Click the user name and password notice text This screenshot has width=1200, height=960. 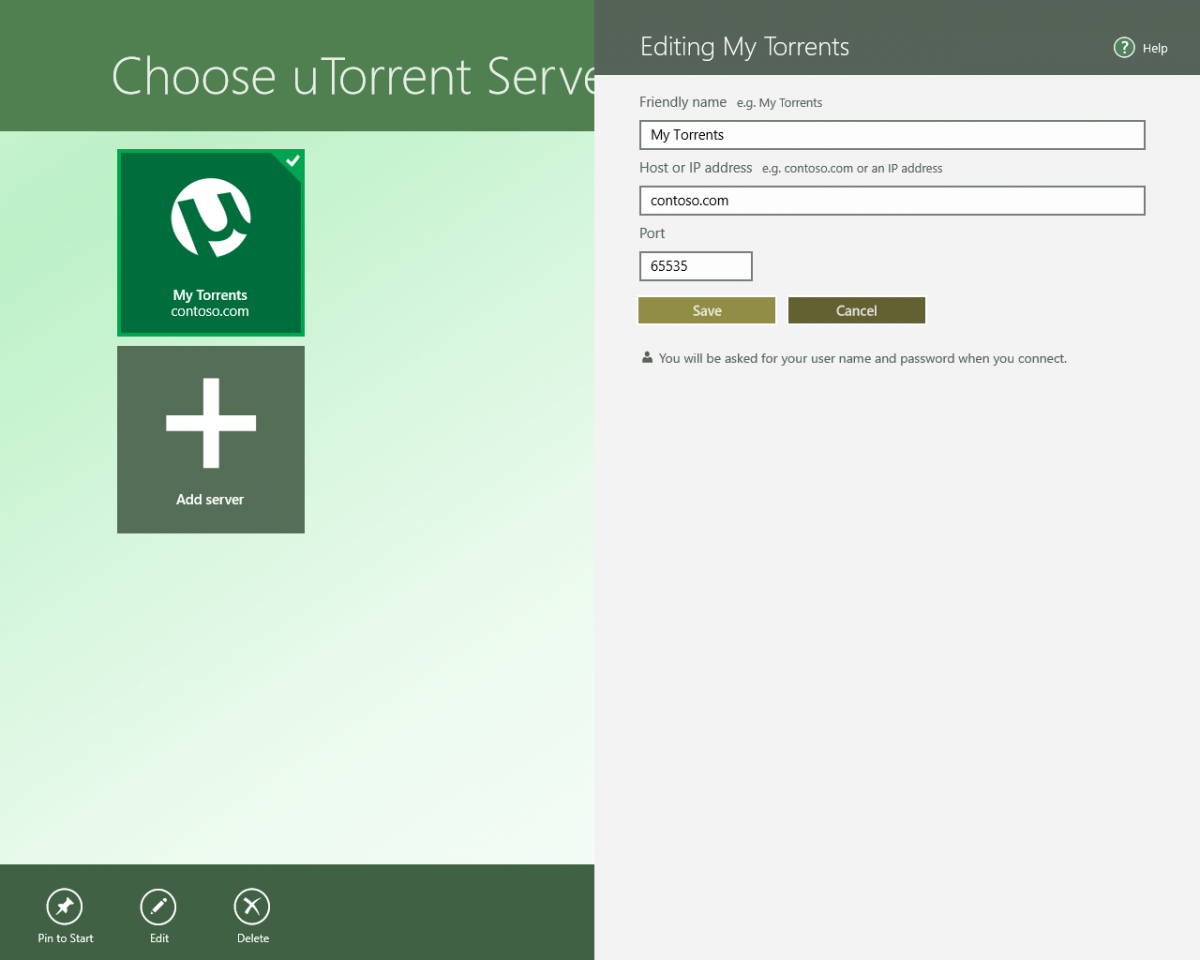(863, 358)
